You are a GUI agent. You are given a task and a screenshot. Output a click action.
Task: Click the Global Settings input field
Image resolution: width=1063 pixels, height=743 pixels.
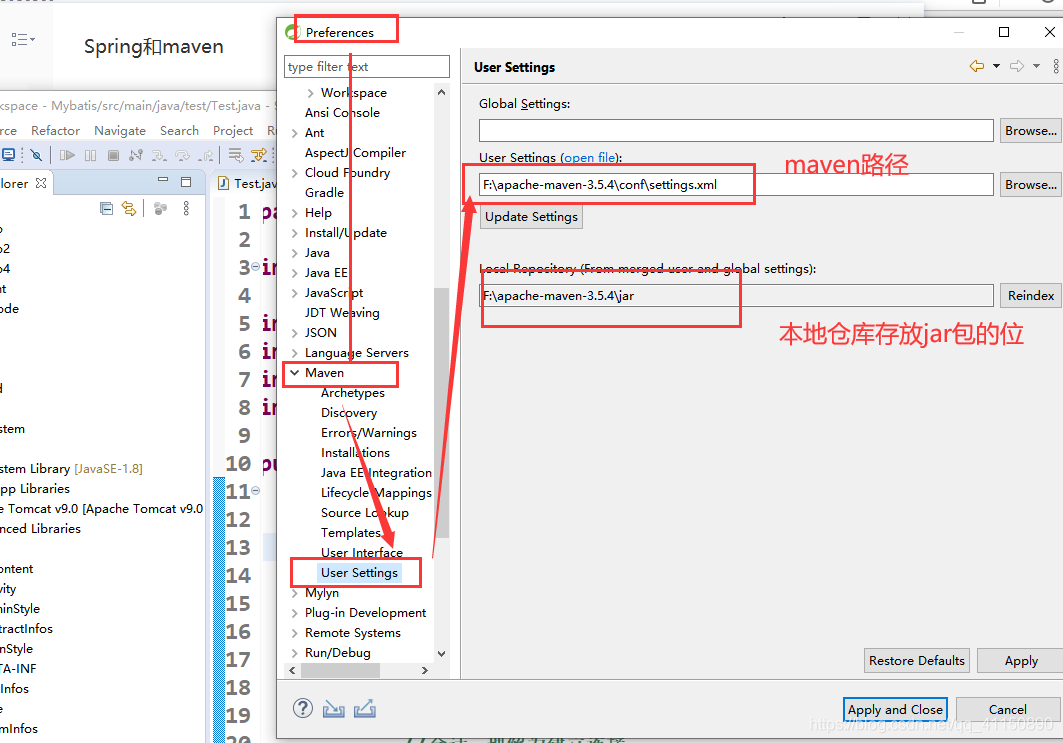(x=736, y=131)
